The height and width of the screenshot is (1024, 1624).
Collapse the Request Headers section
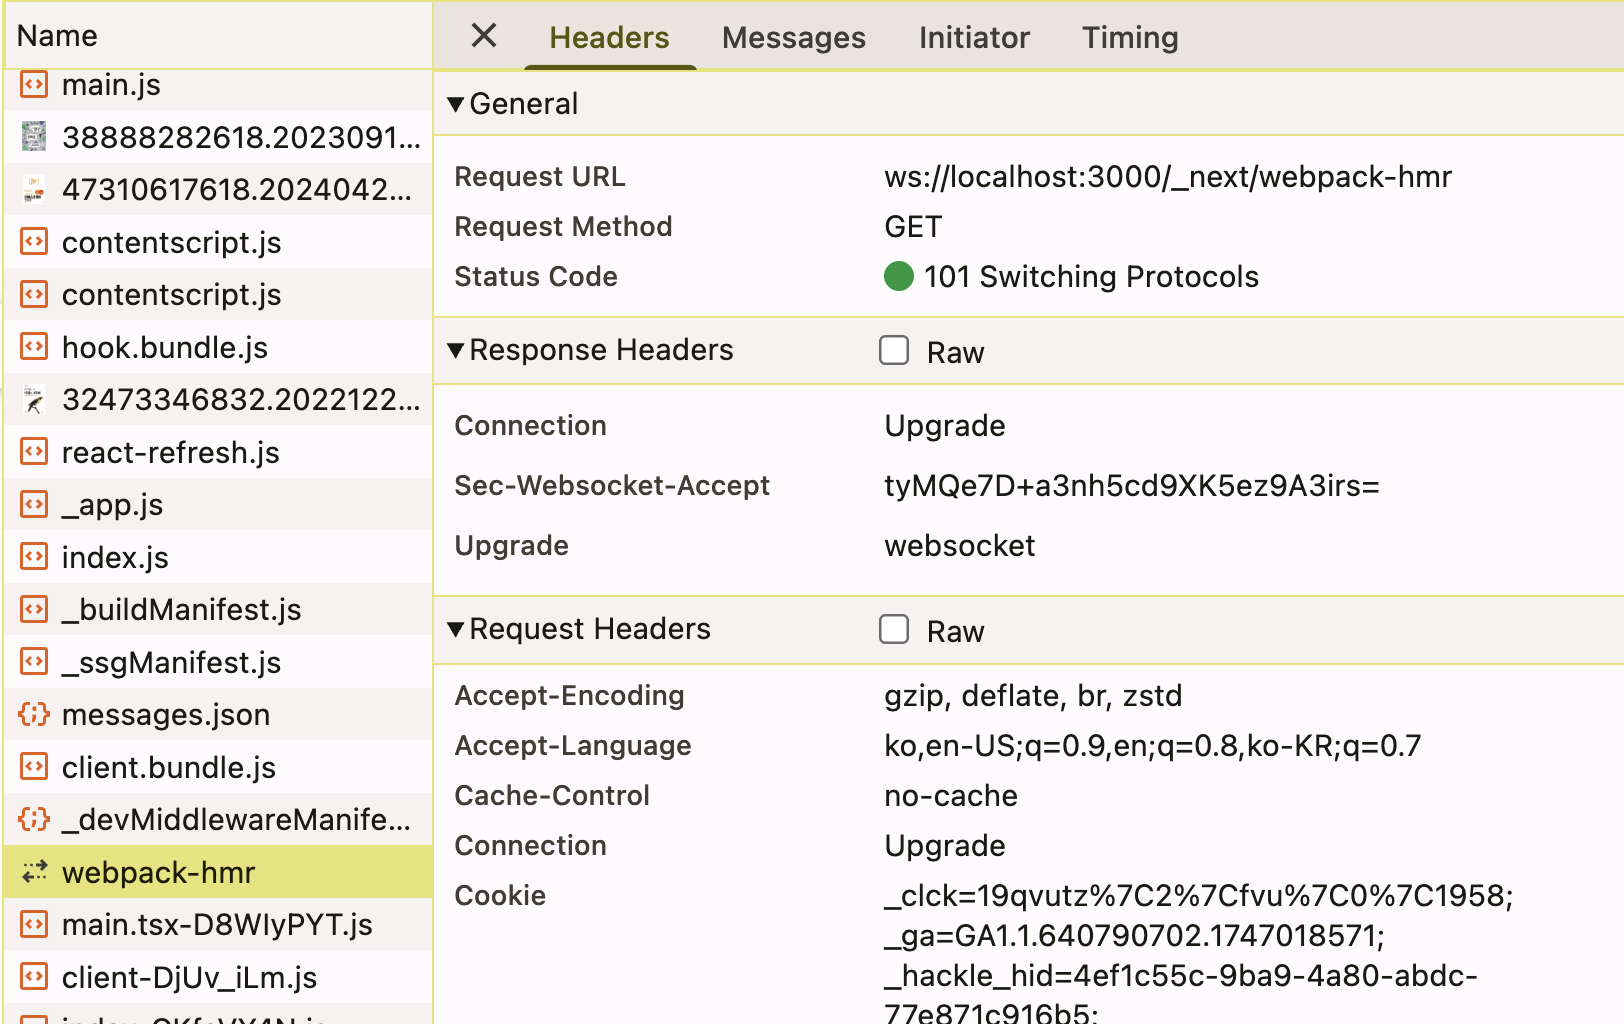pyautogui.click(x=456, y=629)
